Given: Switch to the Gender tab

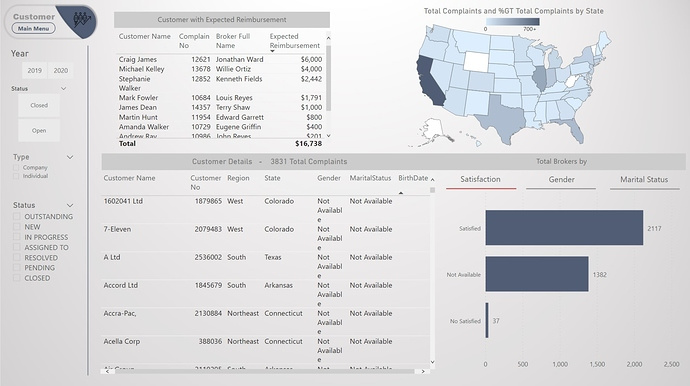Looking at the screenshot, I should pos(561,180).
